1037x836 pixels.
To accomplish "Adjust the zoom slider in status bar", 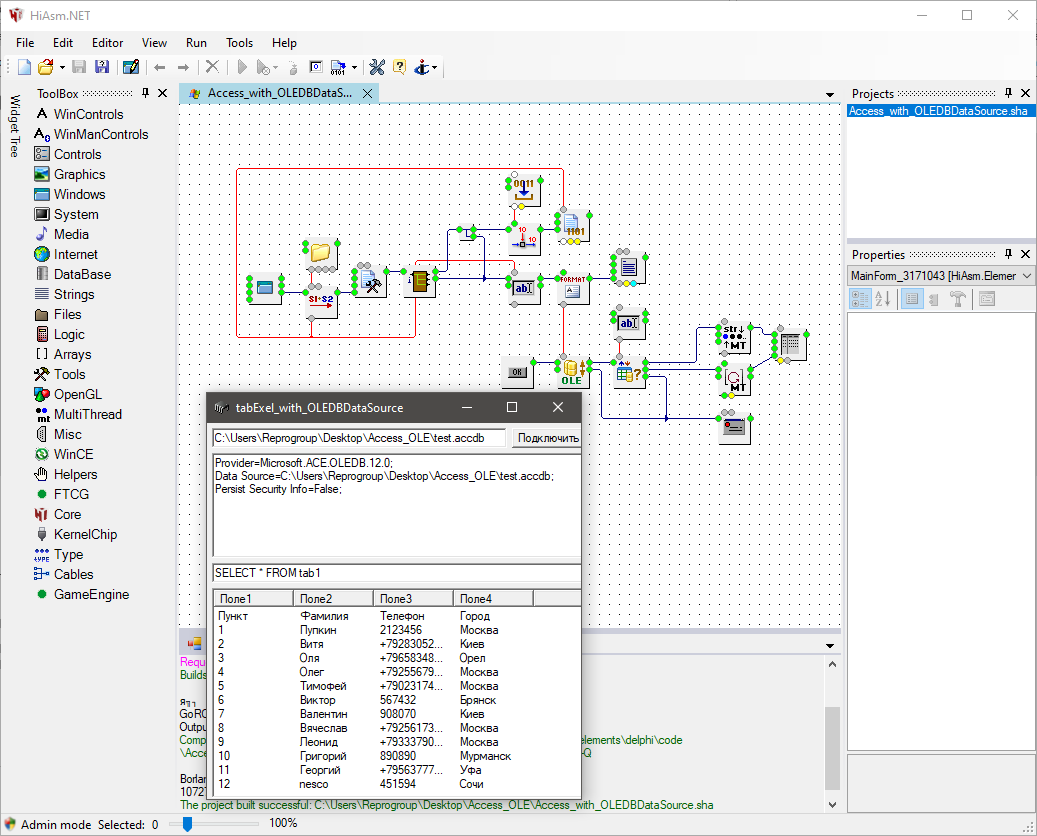I will point(187,823).
